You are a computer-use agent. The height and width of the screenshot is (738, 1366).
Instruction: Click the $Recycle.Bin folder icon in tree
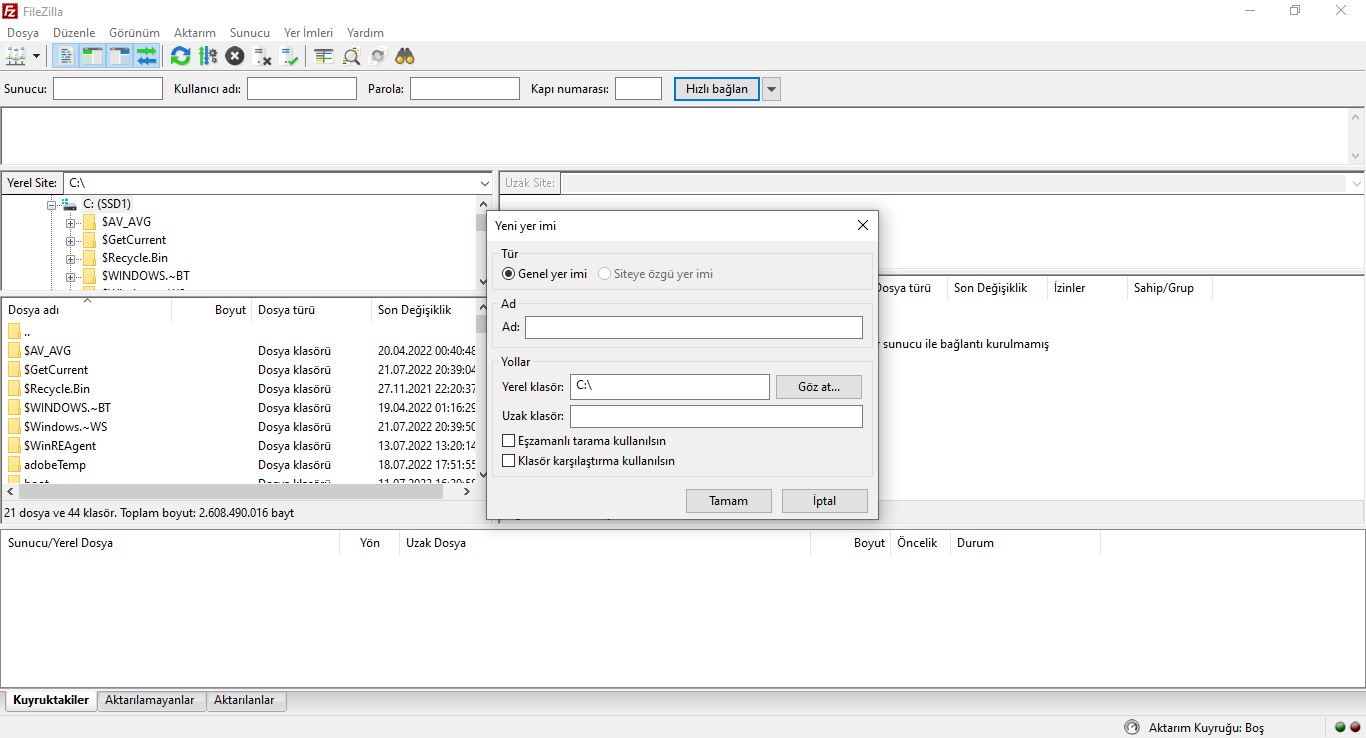tap(89, 258)
